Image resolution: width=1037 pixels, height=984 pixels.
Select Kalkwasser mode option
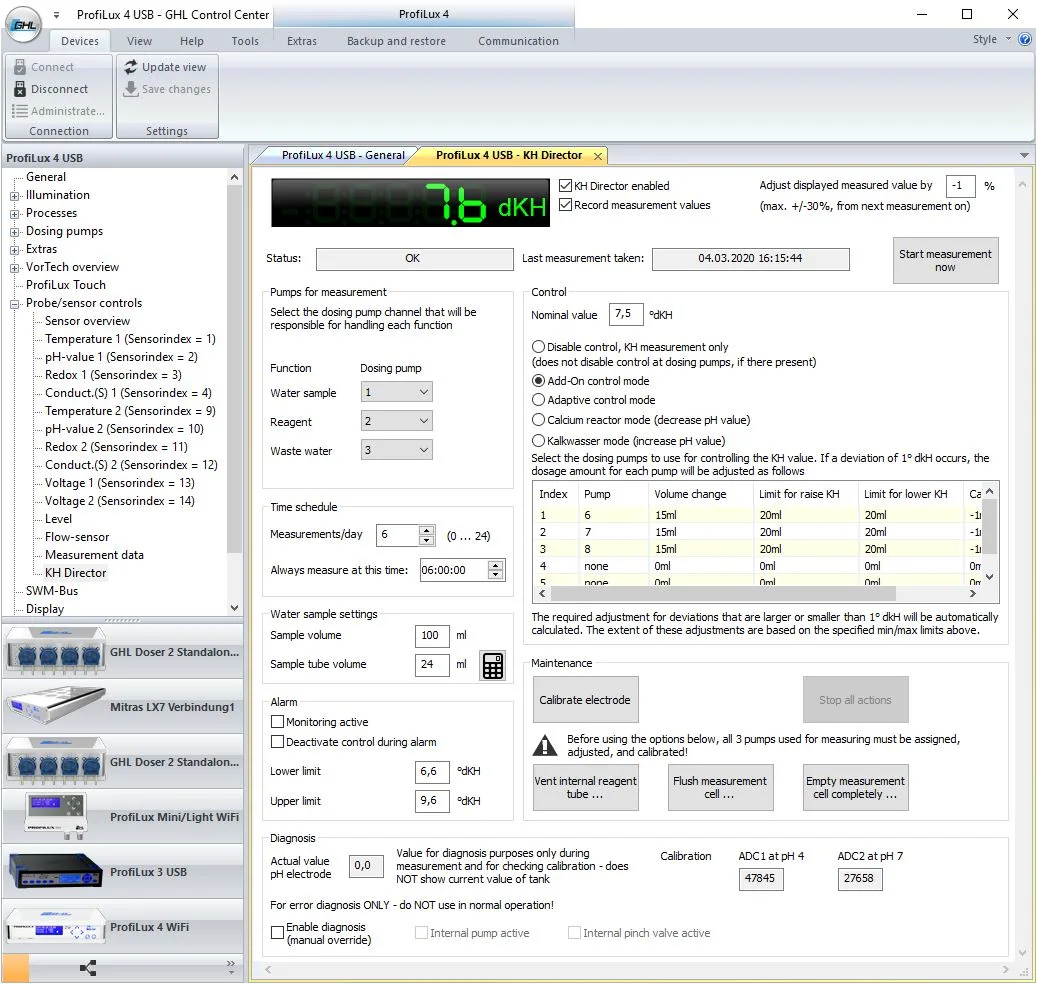538,440
